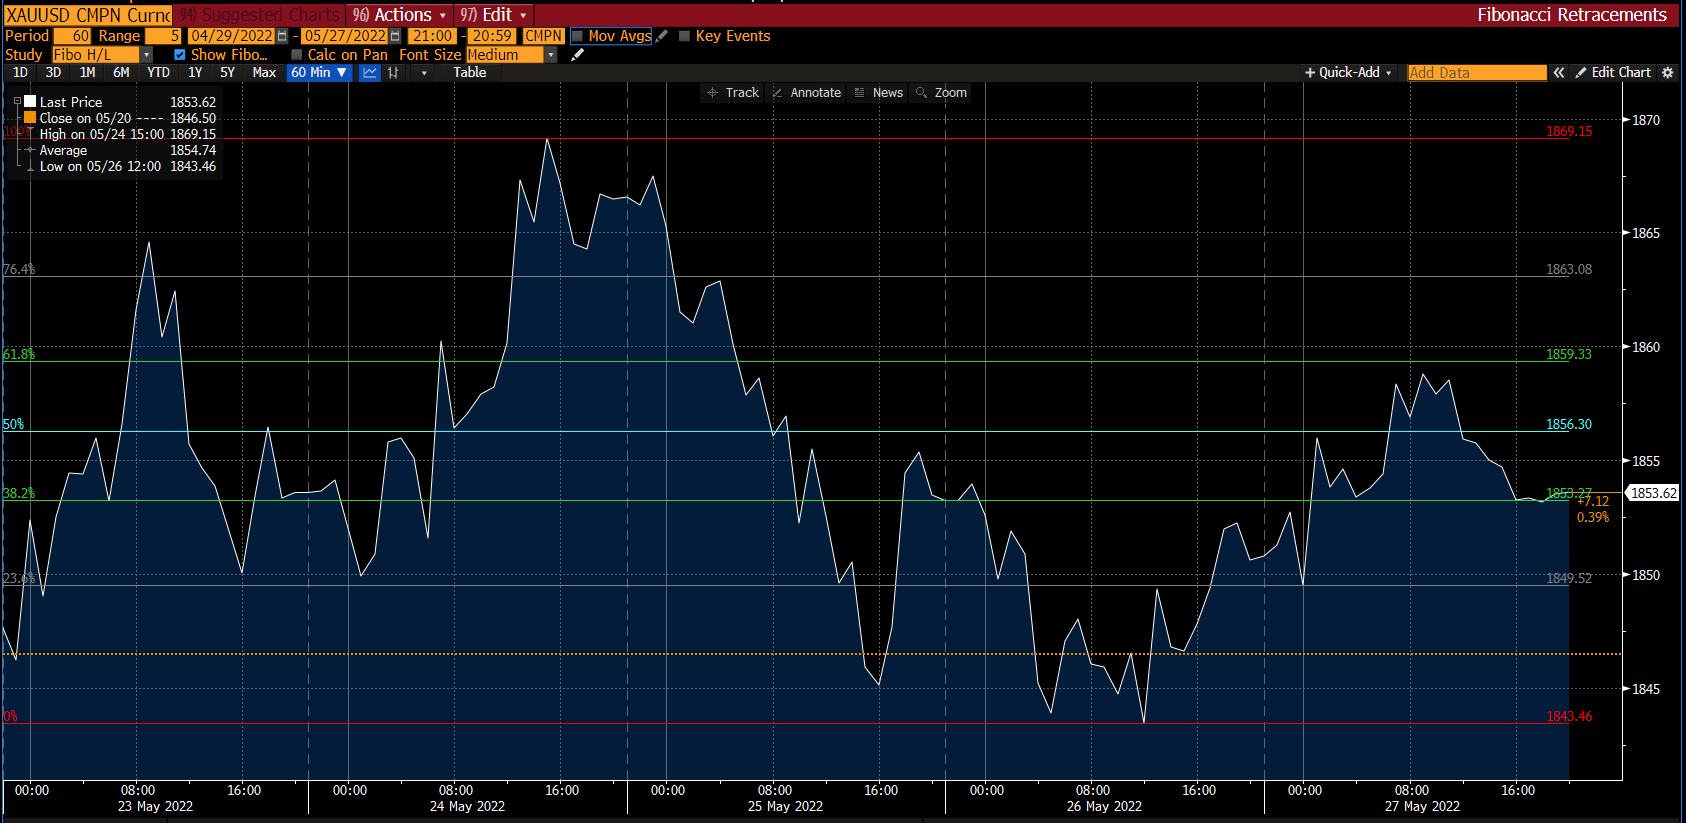Open the Actions menu
1686x823 pixels.
400,15
